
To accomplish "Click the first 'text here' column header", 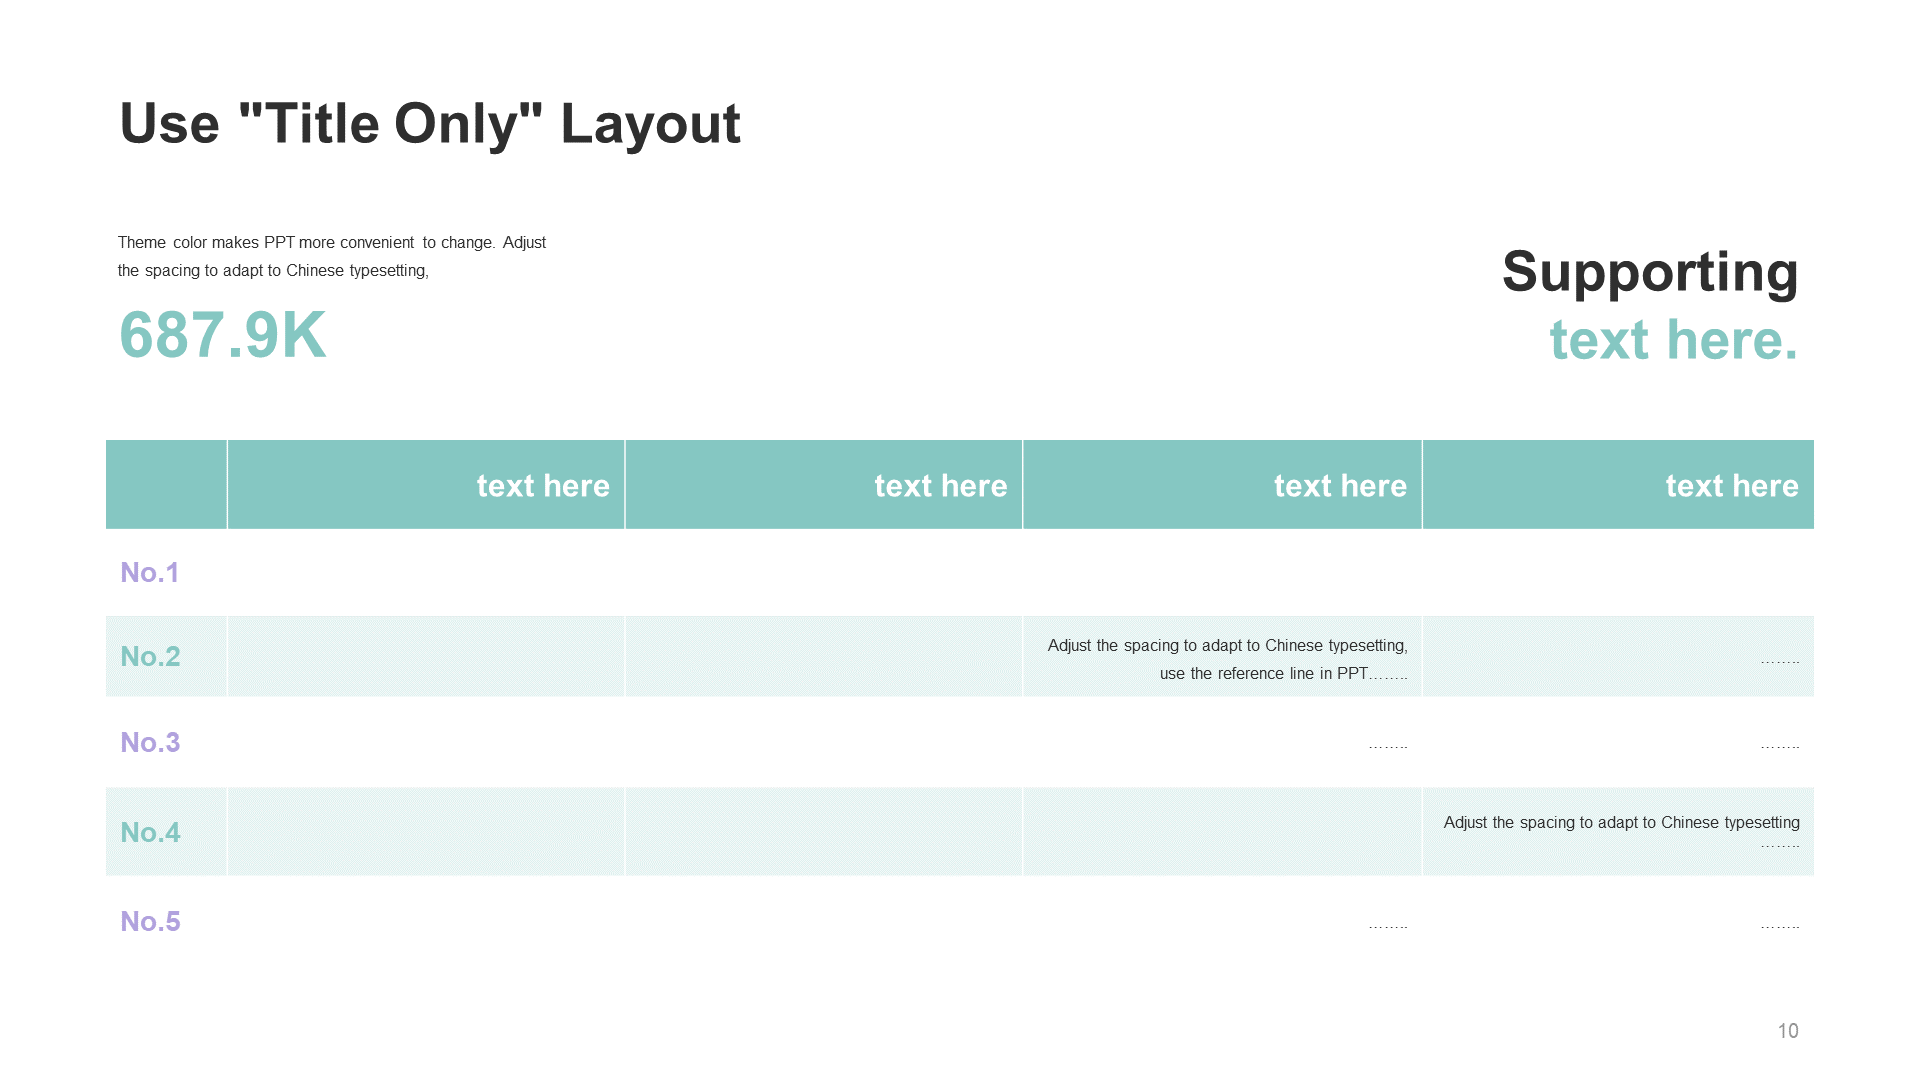I will point(543,485).
